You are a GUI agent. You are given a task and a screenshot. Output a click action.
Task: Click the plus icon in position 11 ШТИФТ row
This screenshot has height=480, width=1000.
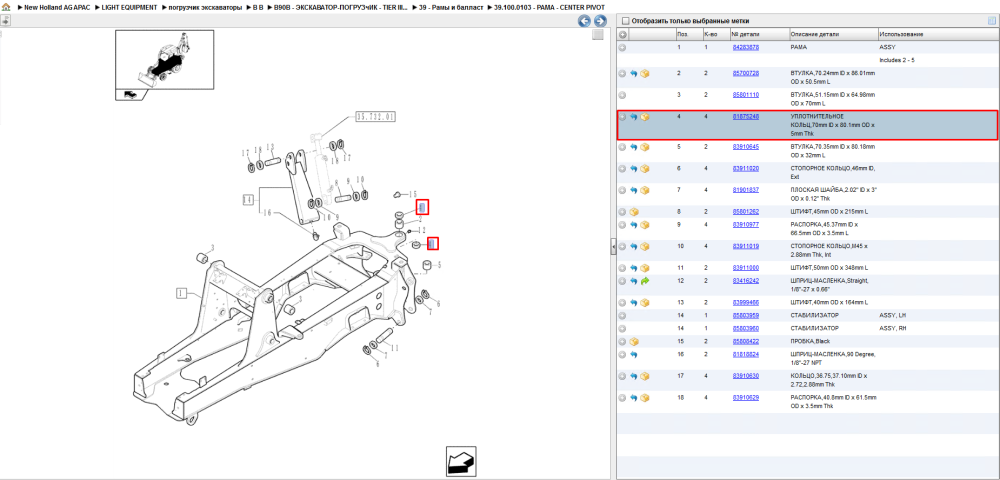point(623,268)
